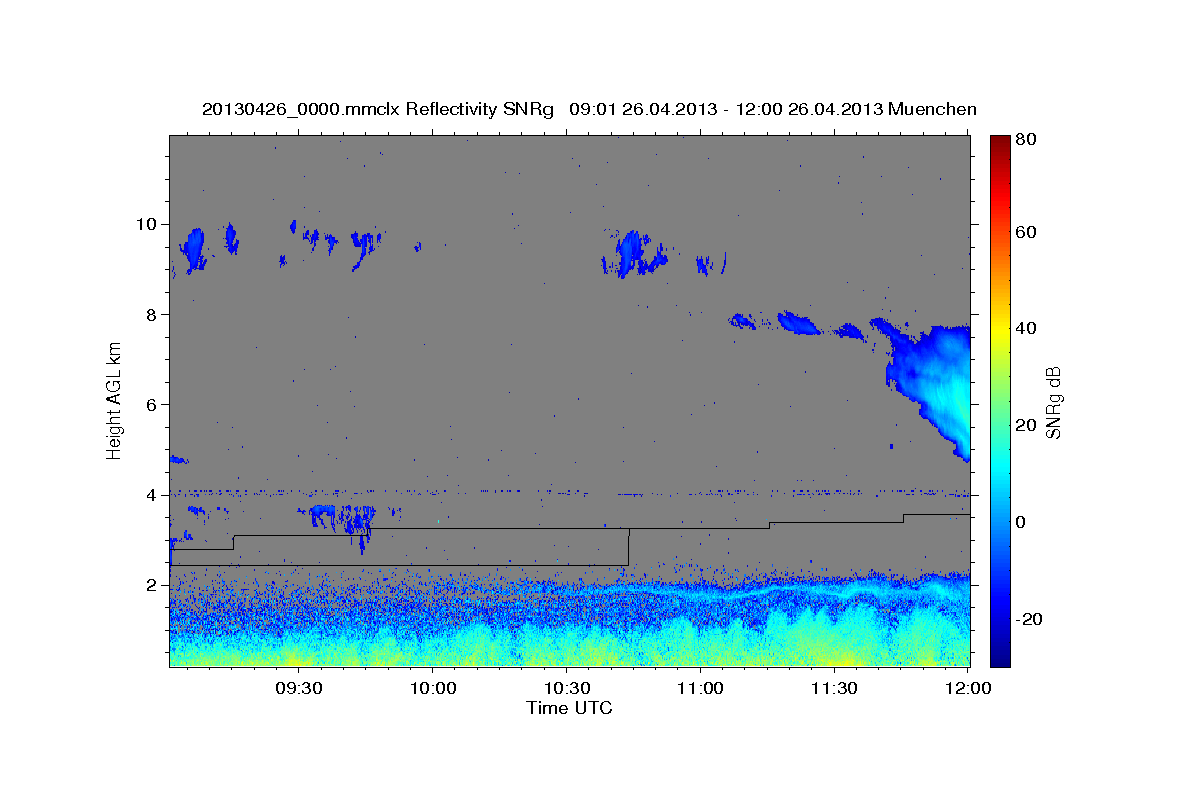Click the height tick label 4
1200x800 pixels.
153,494
